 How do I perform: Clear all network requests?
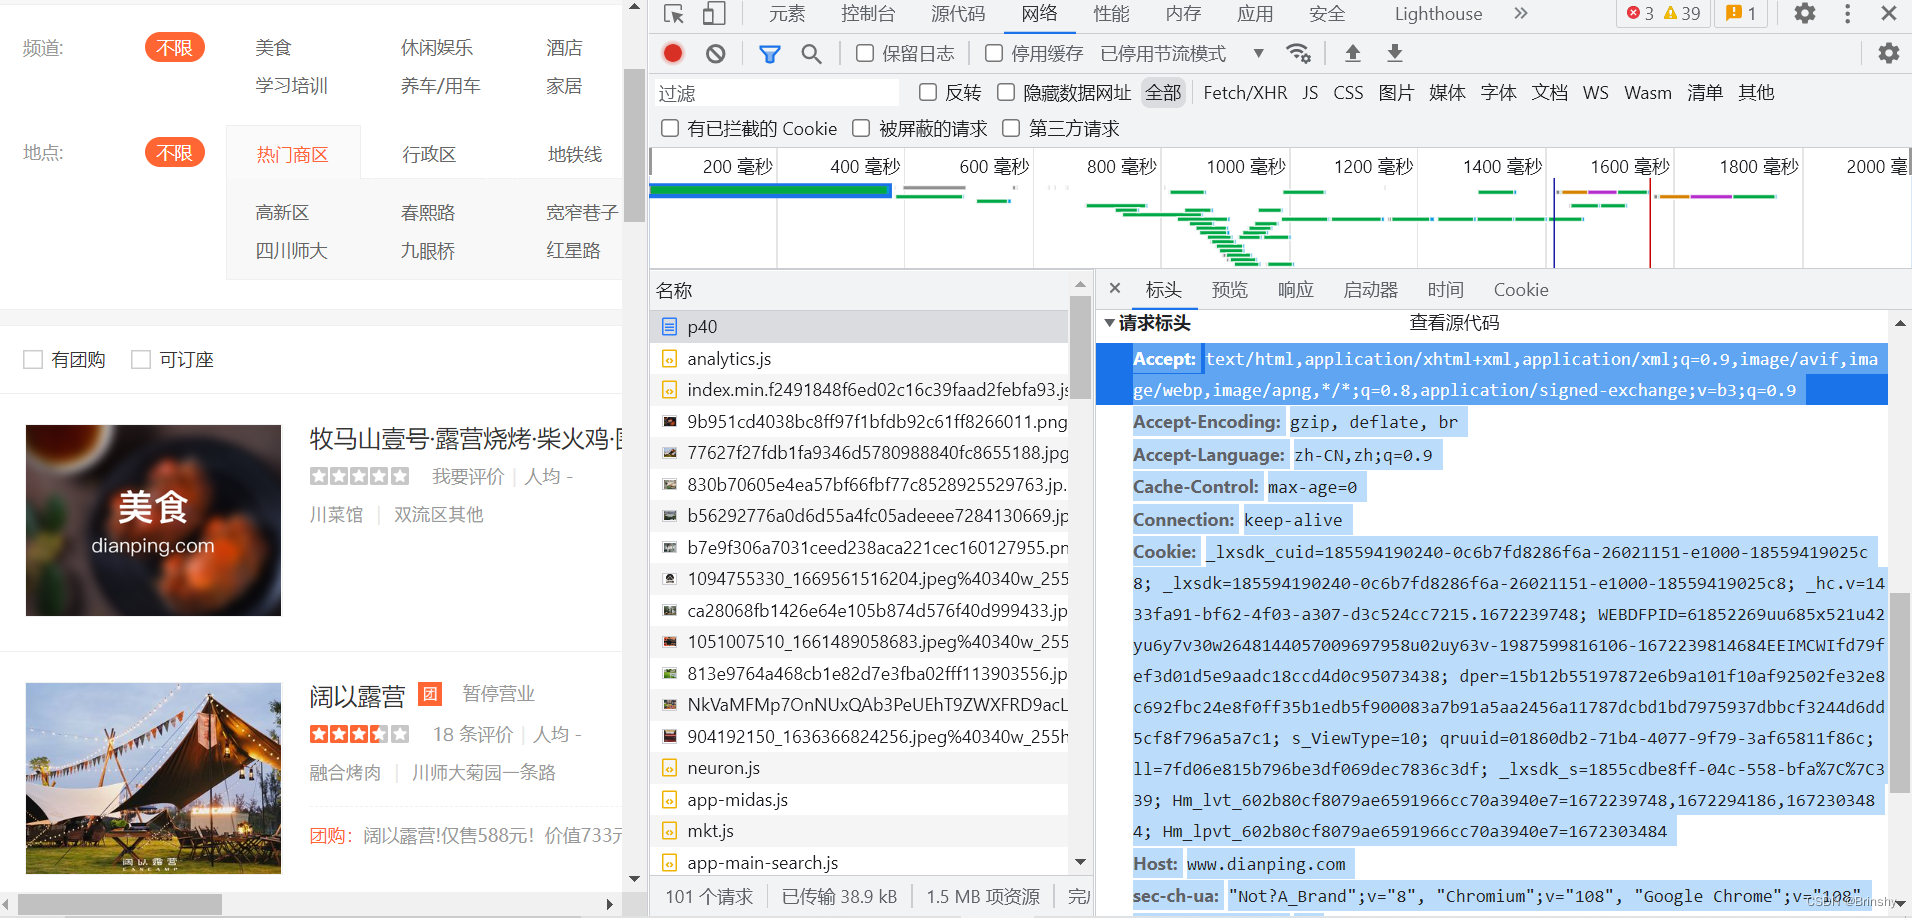tap(714, 53)
